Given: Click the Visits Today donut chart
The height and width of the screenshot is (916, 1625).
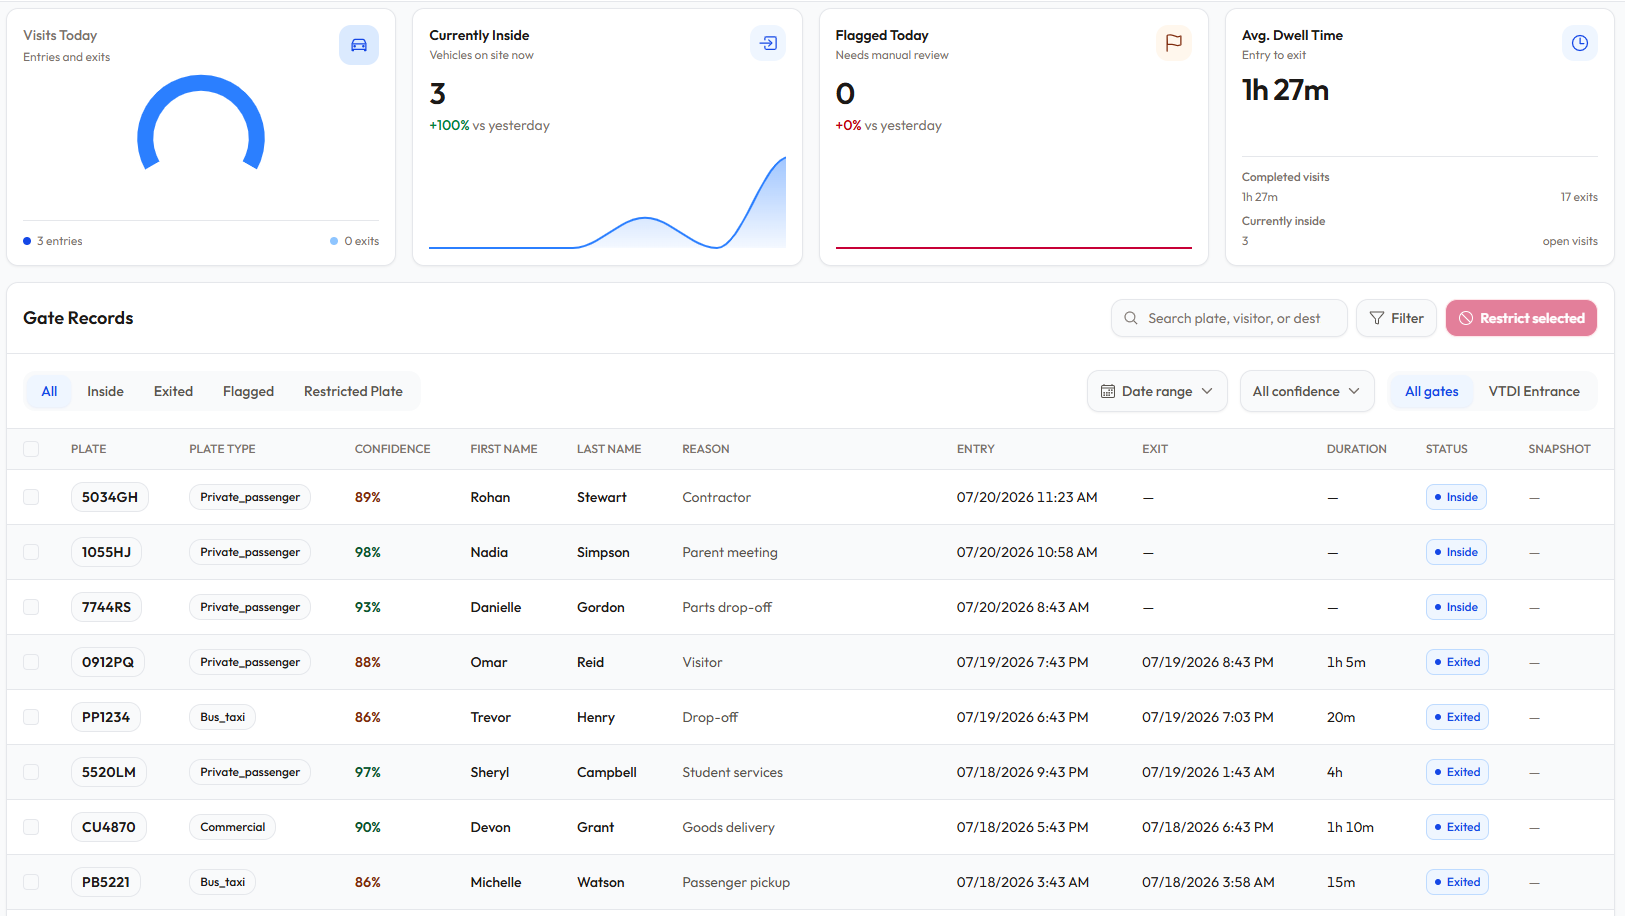Looking at the screenshot, I should click(201, 123).
